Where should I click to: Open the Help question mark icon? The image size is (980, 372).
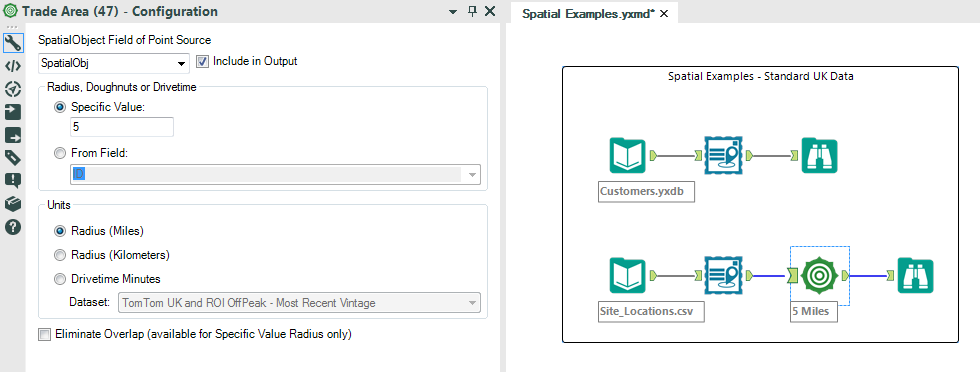tap(12, 227)
